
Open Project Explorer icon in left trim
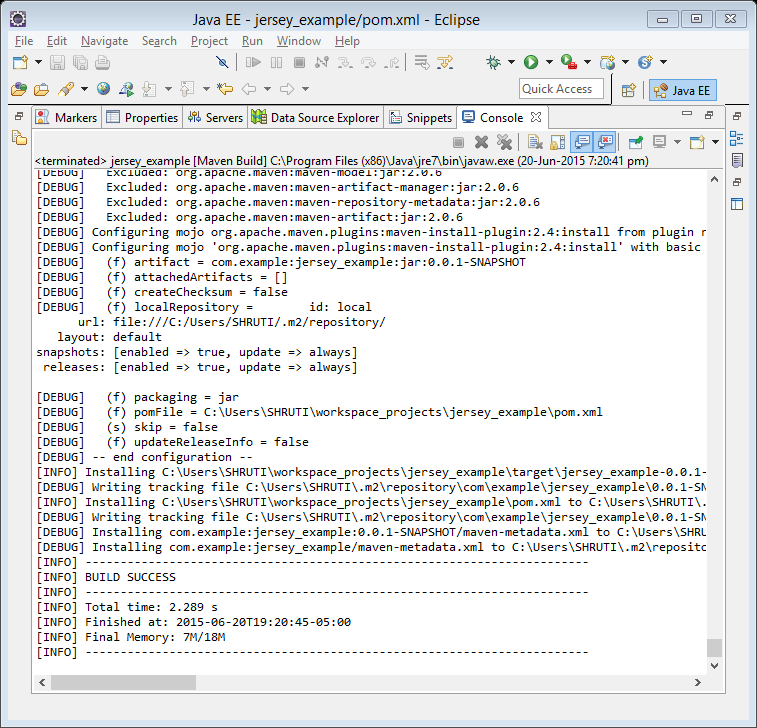[x=19, y=139]
